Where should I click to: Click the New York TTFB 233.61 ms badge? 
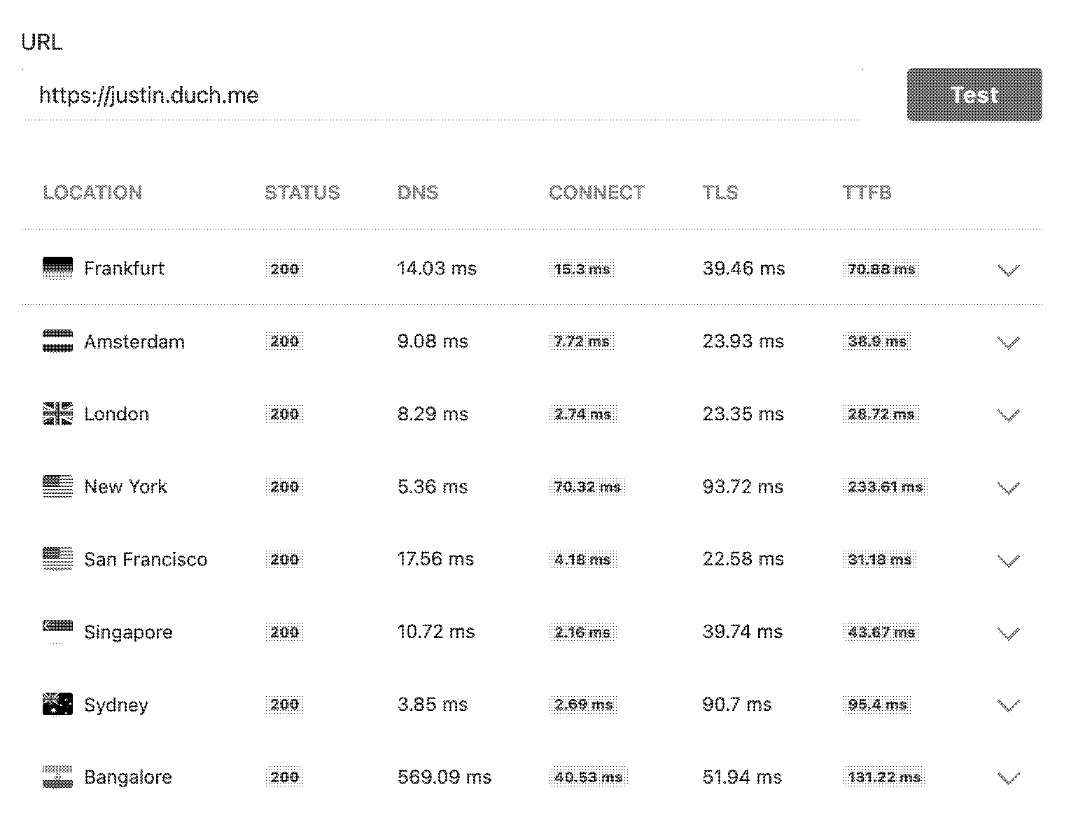[884, 488]
